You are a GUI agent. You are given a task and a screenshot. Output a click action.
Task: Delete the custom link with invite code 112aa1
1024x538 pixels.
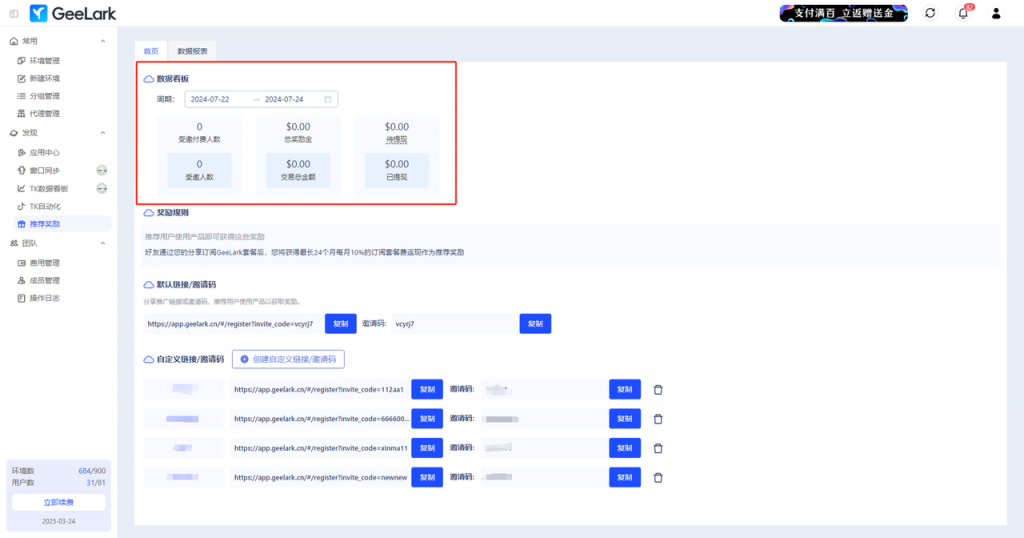[x=657, y=390]
